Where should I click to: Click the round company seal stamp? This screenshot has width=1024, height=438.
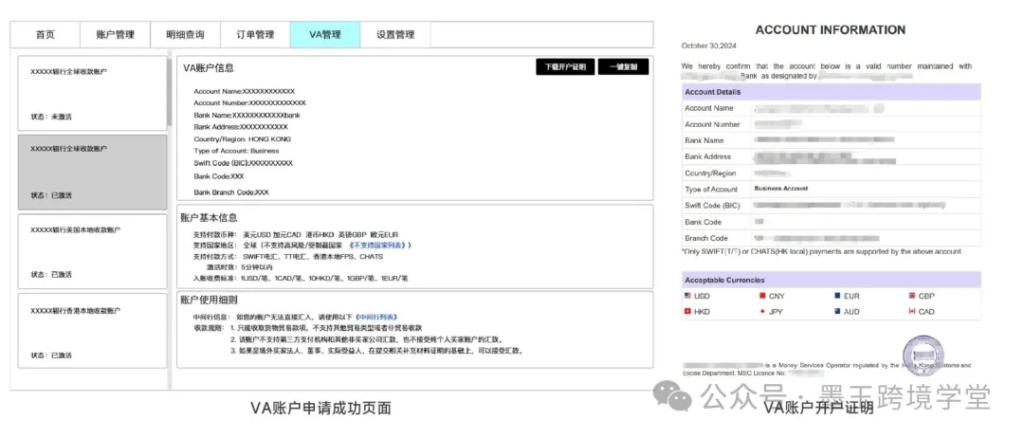(x=923, y=357)
